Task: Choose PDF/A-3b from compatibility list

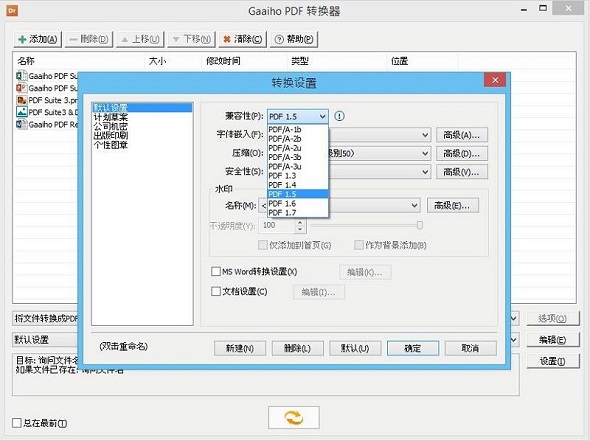Action: [x=298, y=157]
